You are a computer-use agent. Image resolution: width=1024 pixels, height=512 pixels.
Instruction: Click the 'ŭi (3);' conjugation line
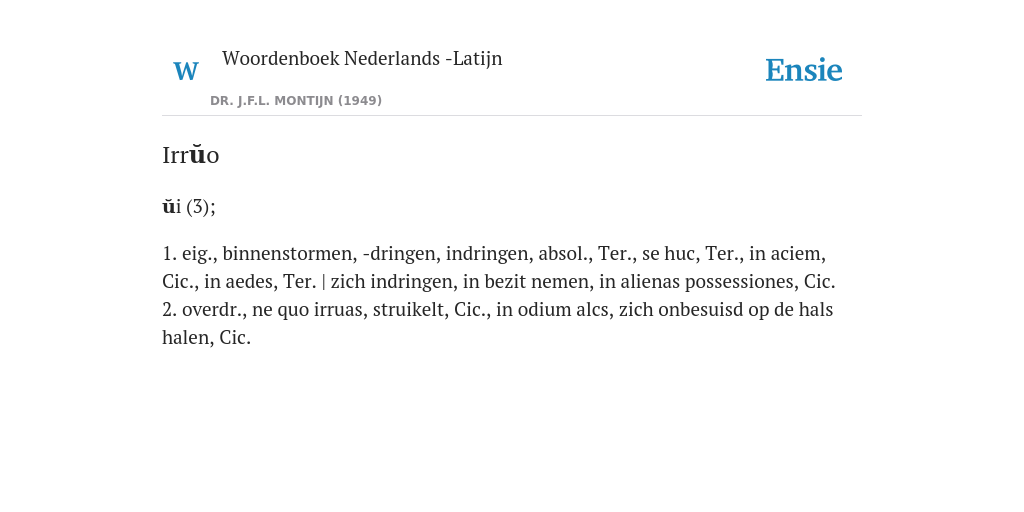coord(189,206)
